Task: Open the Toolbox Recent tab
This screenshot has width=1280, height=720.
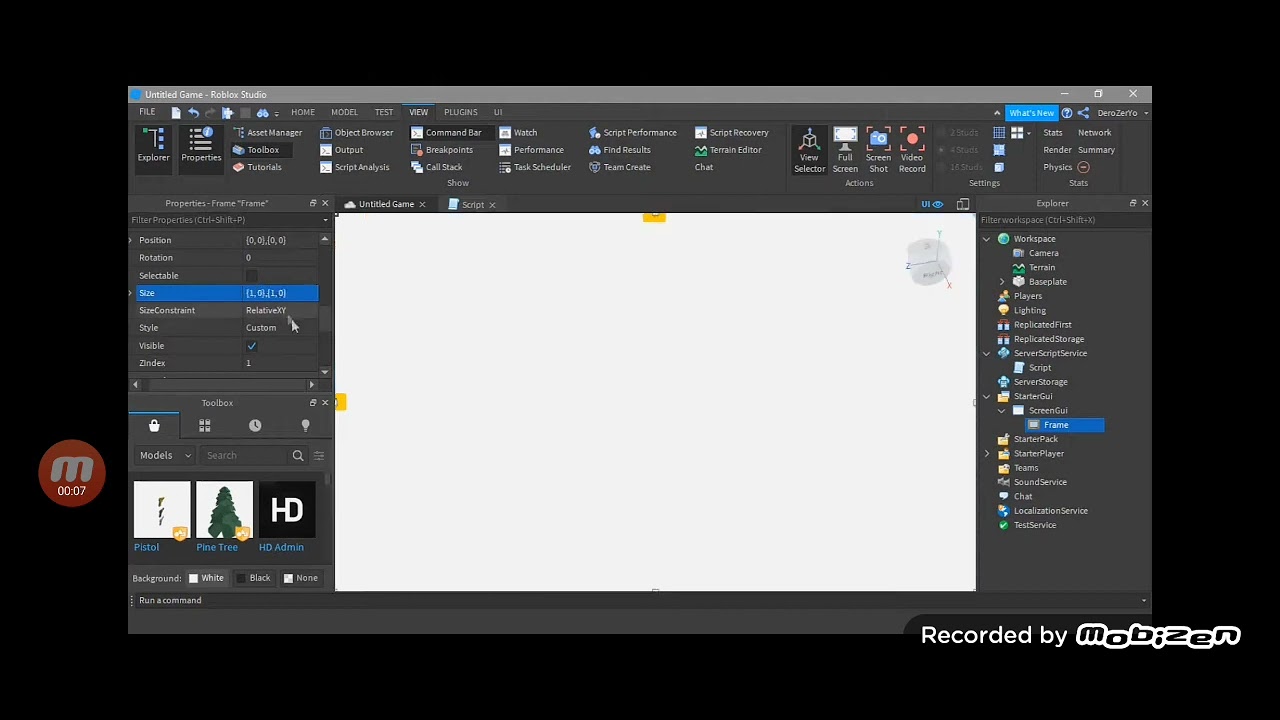Action: (x=255, y=426)
